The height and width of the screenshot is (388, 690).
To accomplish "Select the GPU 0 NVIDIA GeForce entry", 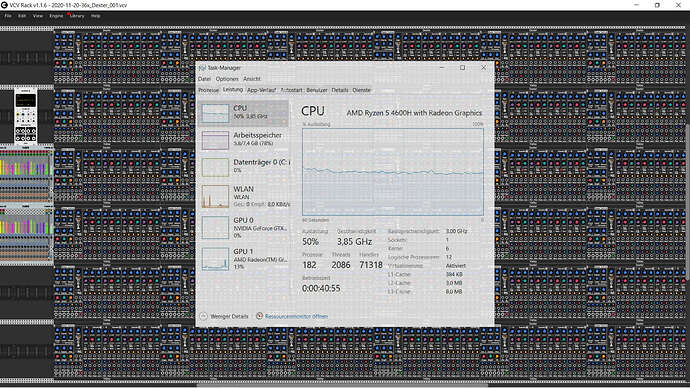I will click(244, 227).
